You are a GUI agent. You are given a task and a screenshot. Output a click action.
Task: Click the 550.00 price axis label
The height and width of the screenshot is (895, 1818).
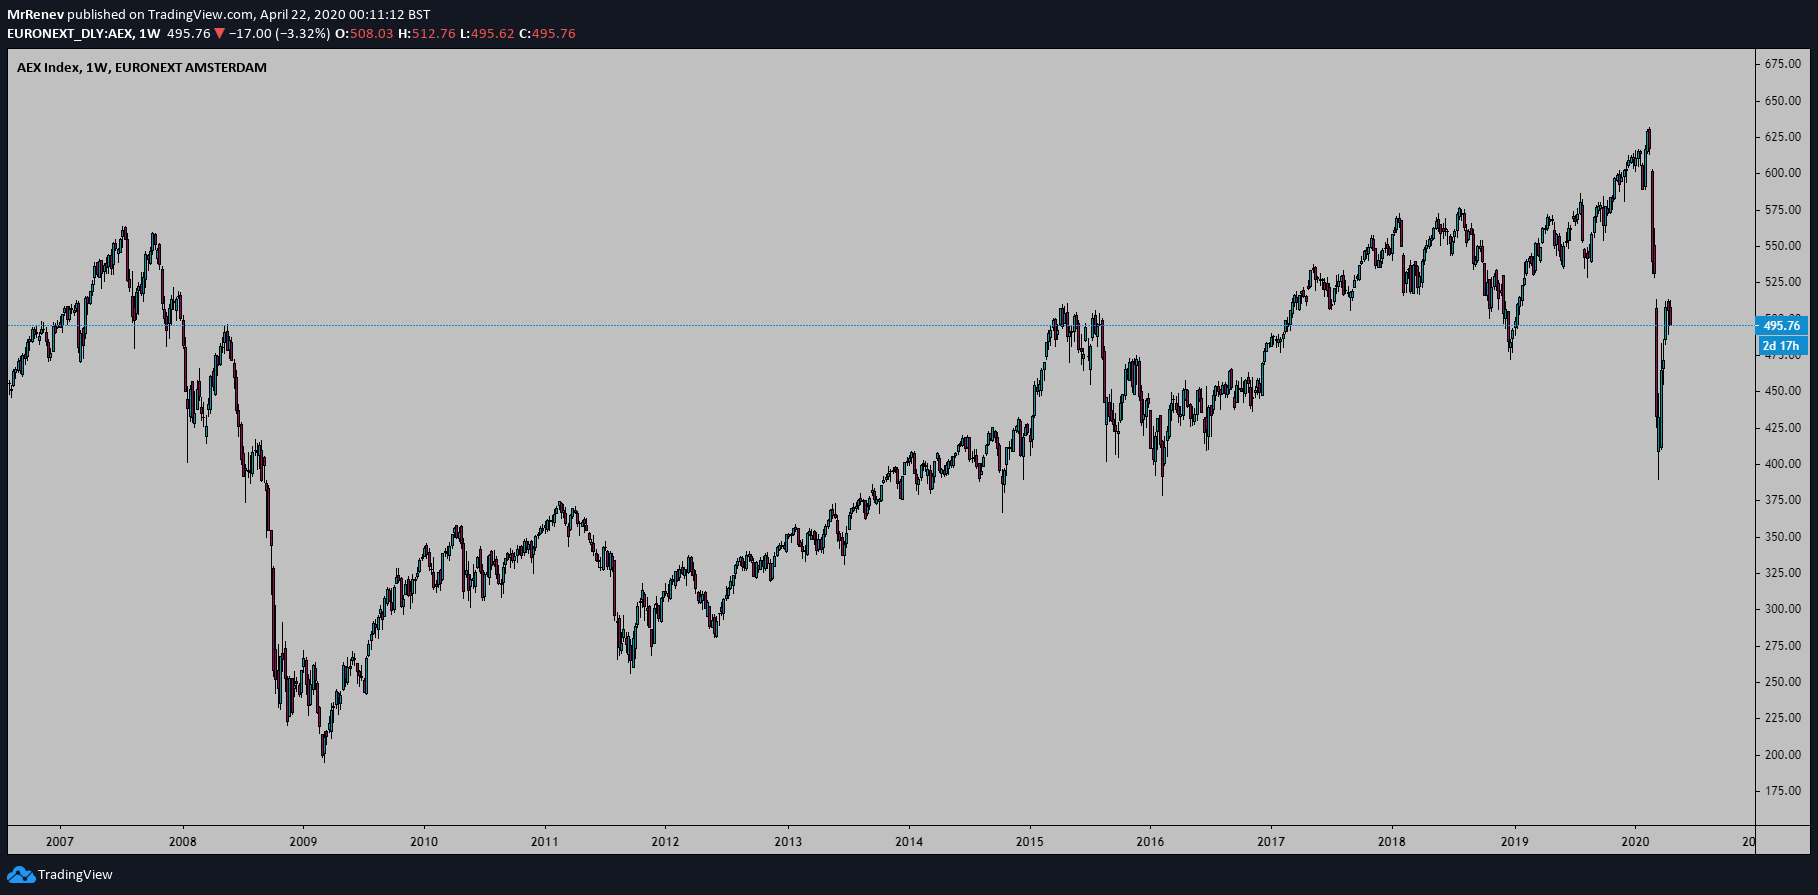[1783, 246]
